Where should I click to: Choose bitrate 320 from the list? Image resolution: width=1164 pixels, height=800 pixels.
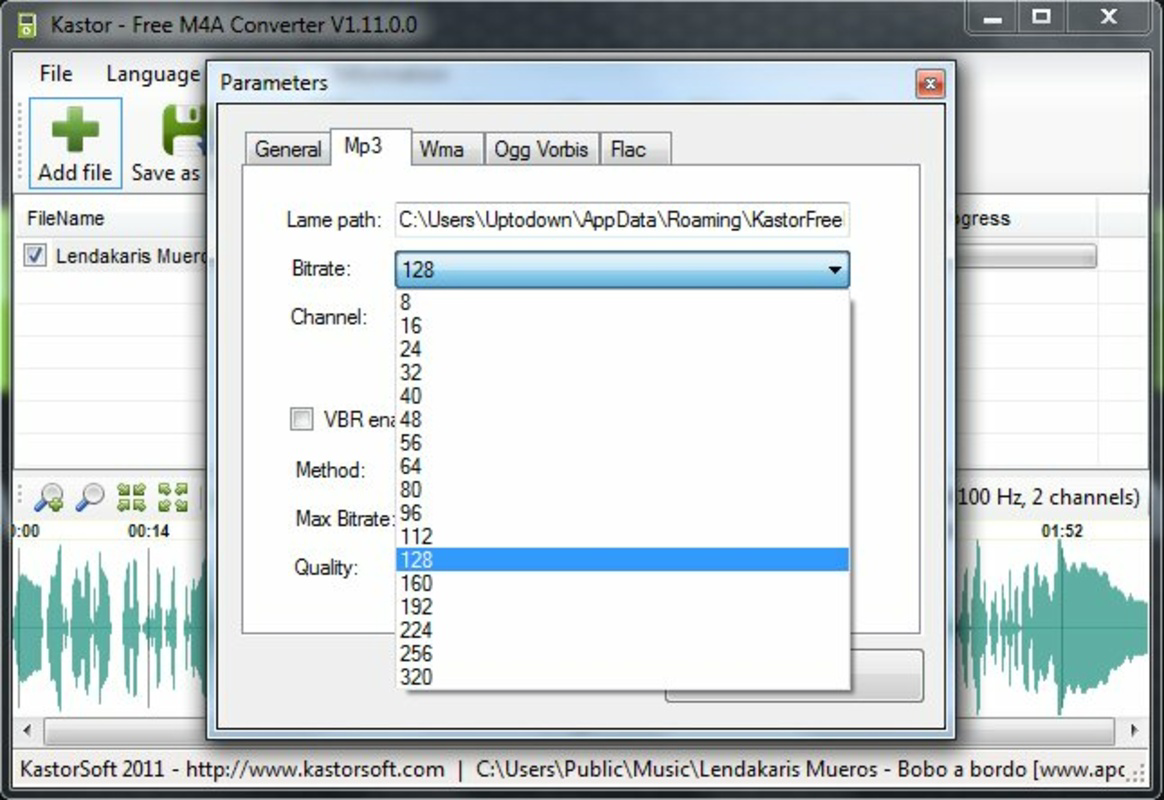[x=621, y=677]
